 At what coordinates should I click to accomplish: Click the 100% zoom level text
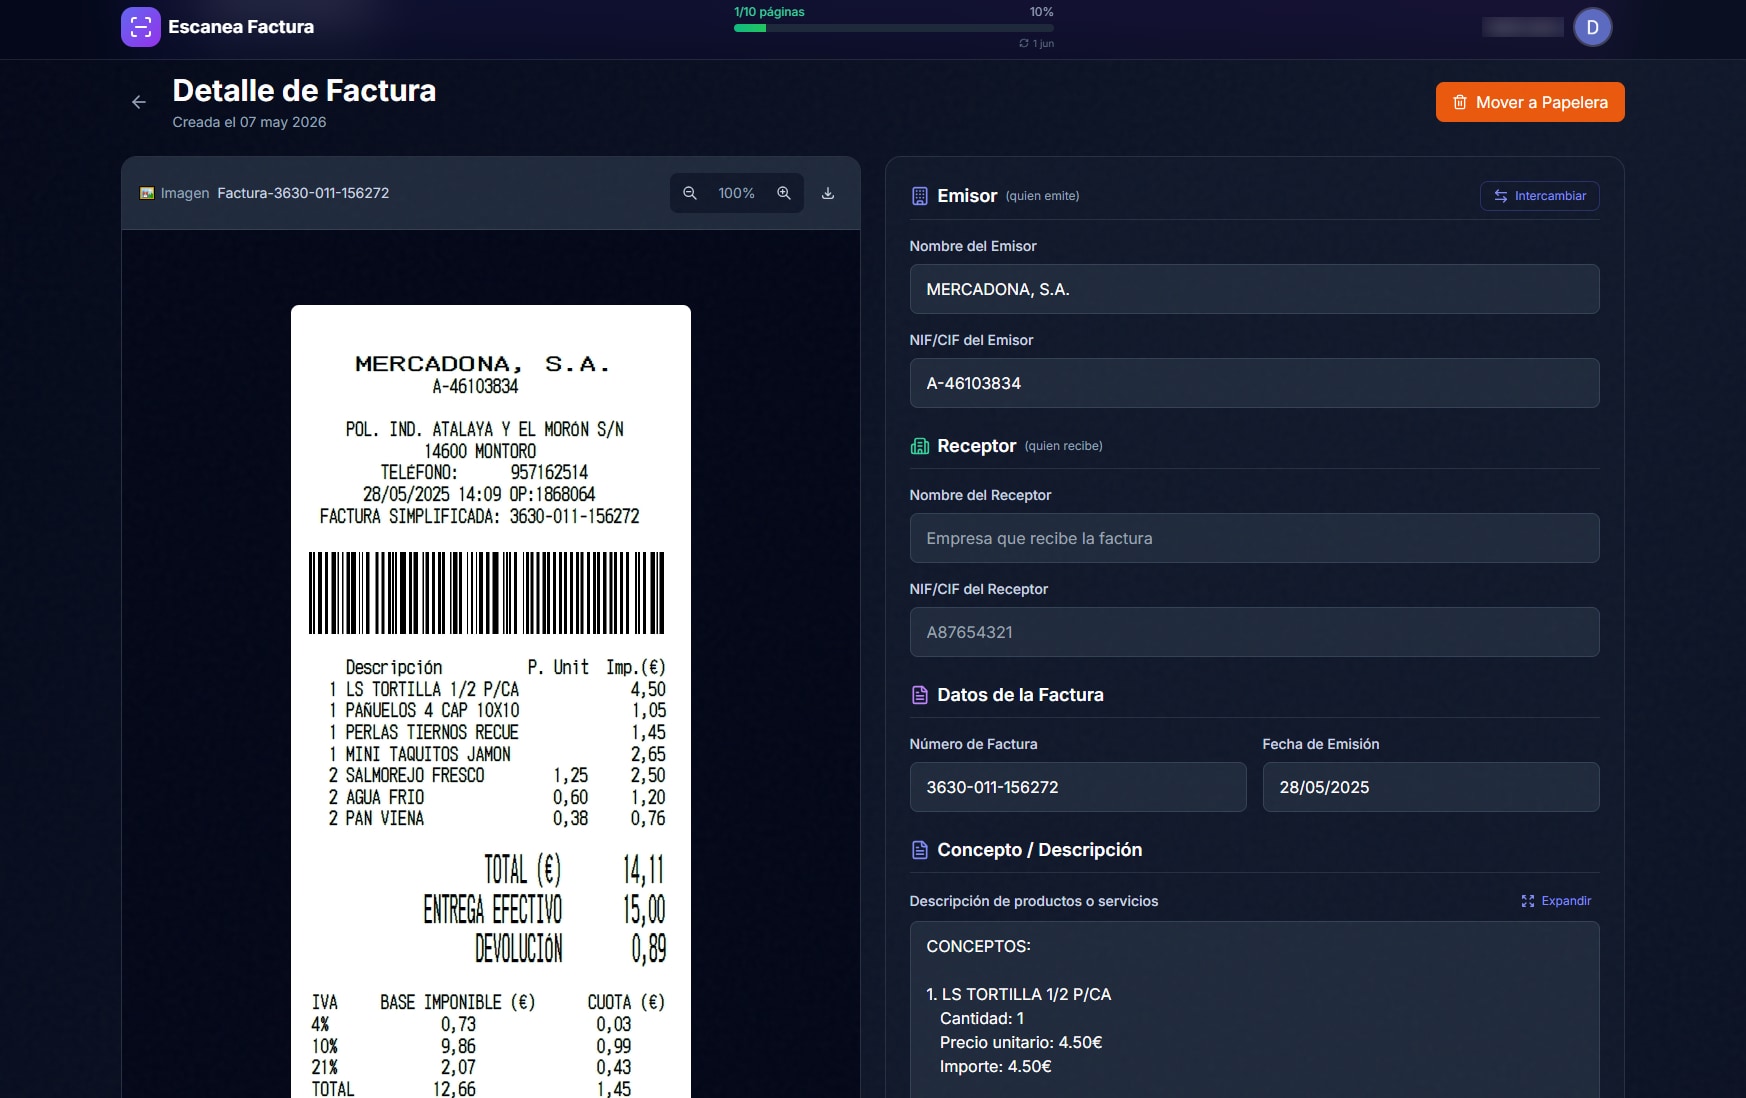coord(736,193)
